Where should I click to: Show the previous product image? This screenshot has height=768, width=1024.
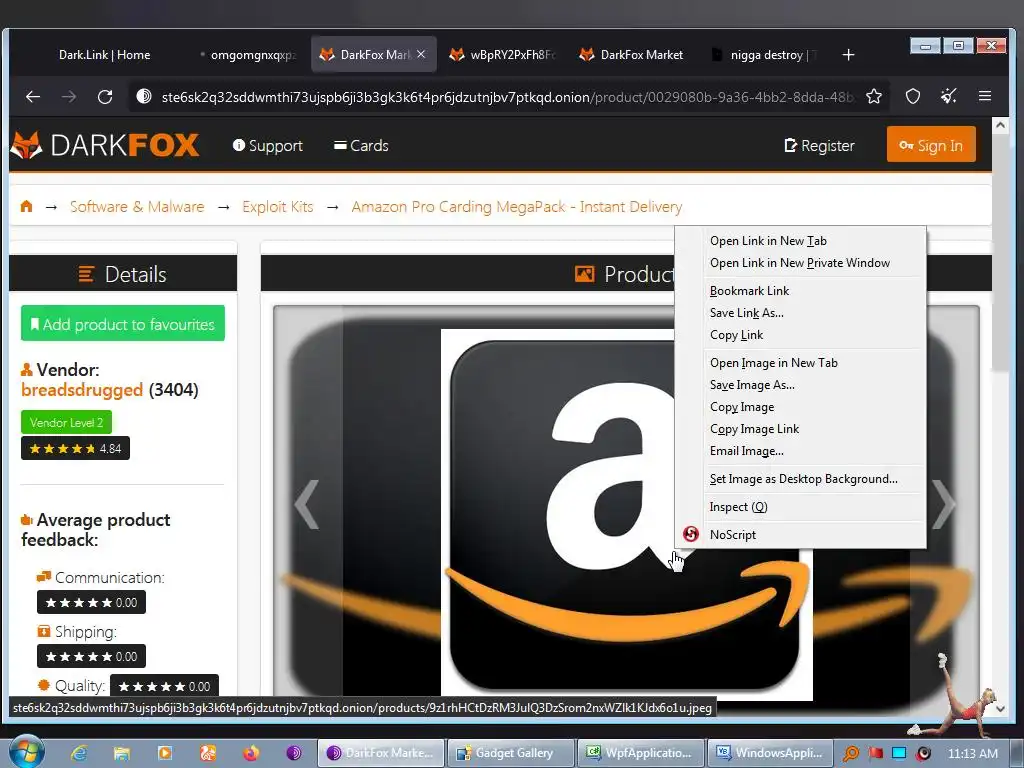[306, 504]
